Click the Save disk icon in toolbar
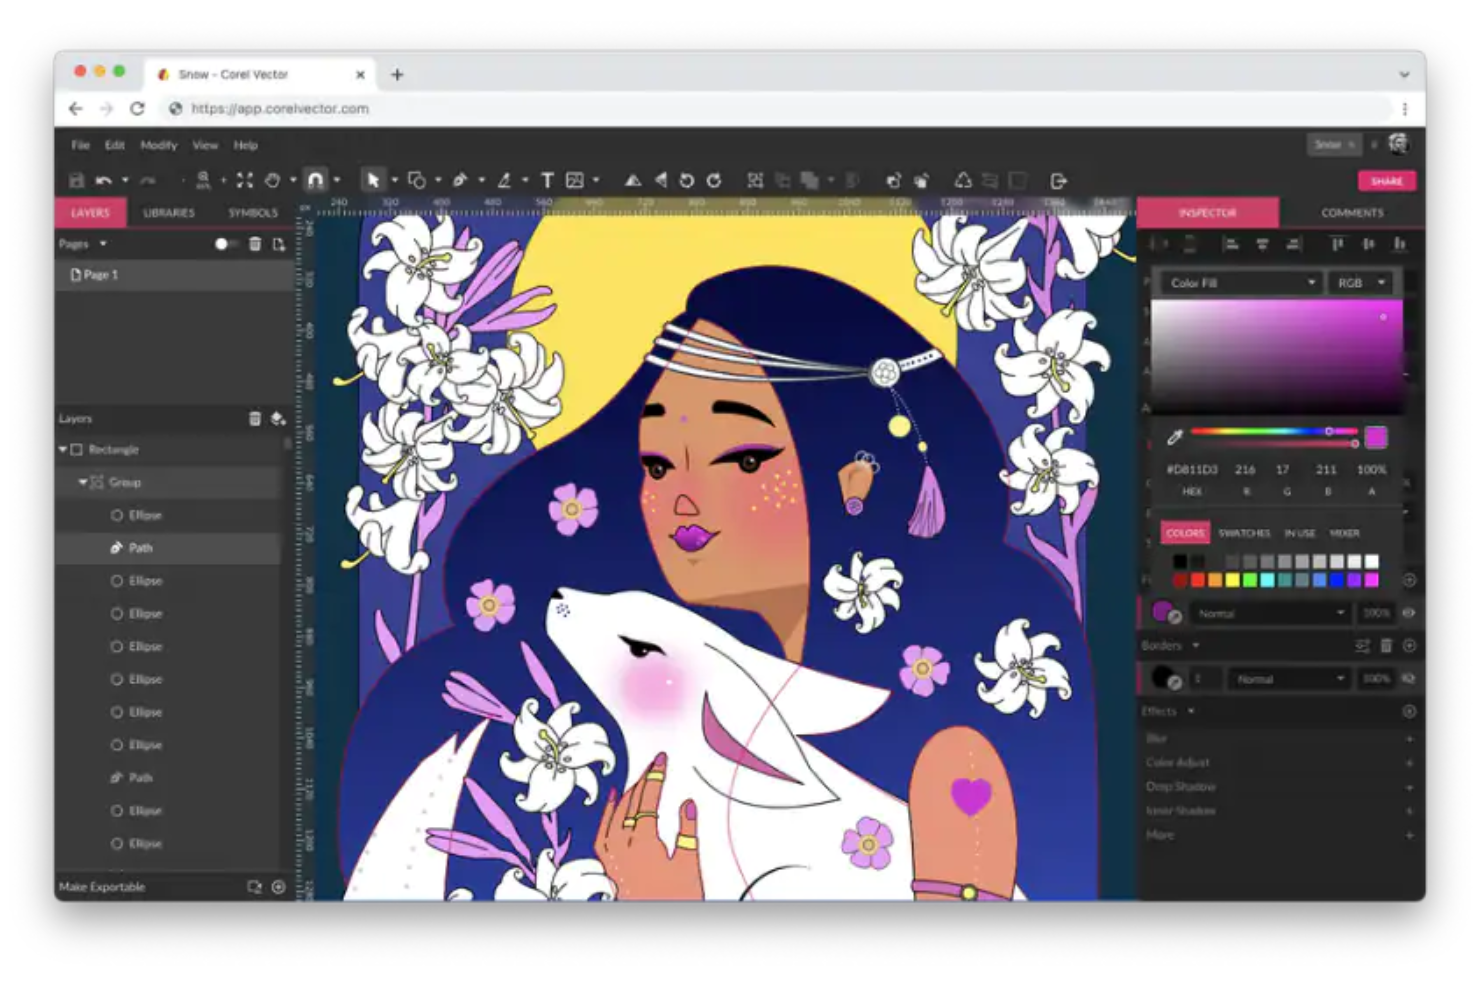This screenshot has height=987, width=1480. click(x=77, y=181)
